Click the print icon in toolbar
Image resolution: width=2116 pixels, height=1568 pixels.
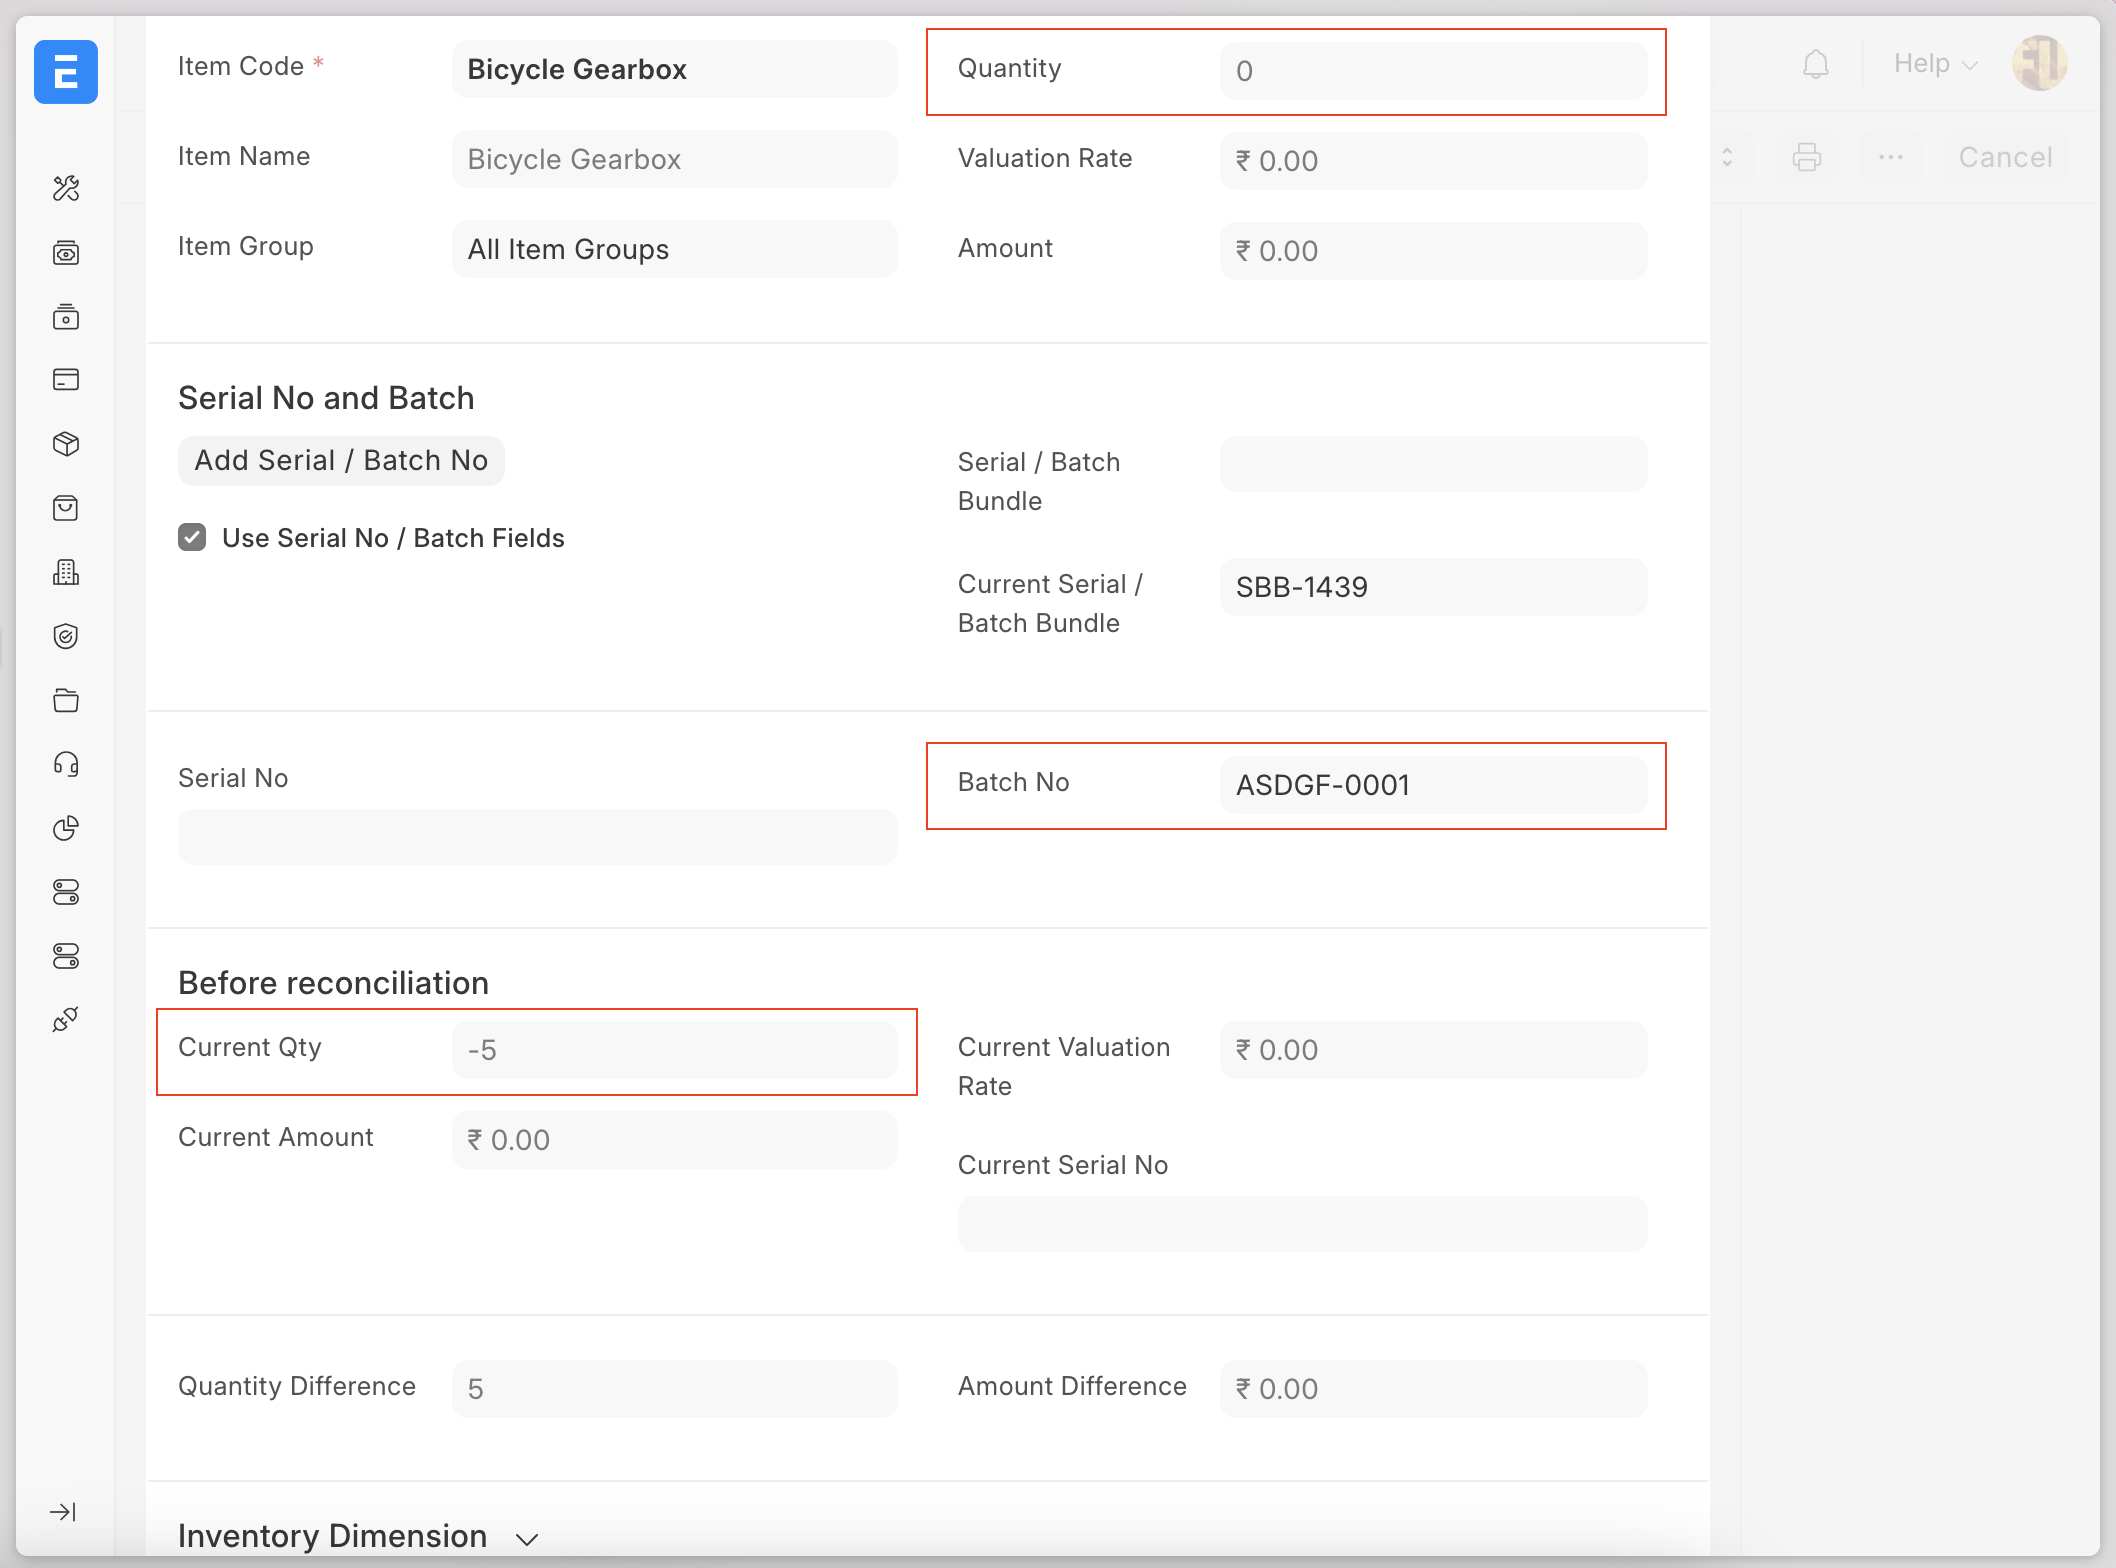point(1806,157)
